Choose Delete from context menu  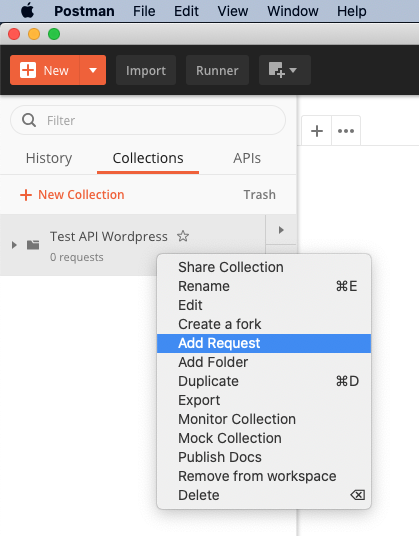264,495
